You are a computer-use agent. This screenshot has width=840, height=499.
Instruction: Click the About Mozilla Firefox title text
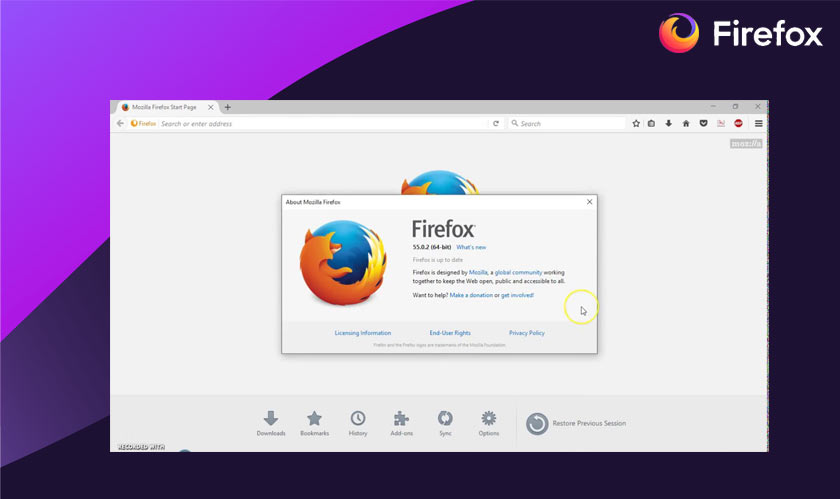pos(313,202)
